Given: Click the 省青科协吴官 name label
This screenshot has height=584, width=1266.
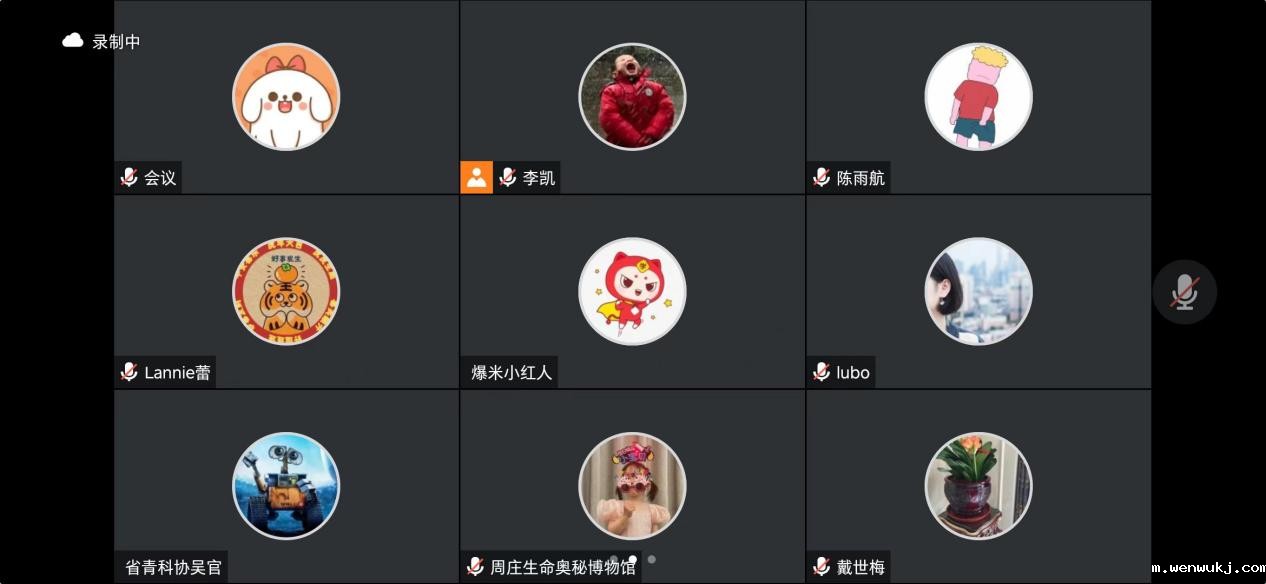Looking at the screenshot, I should click(173, 567).
